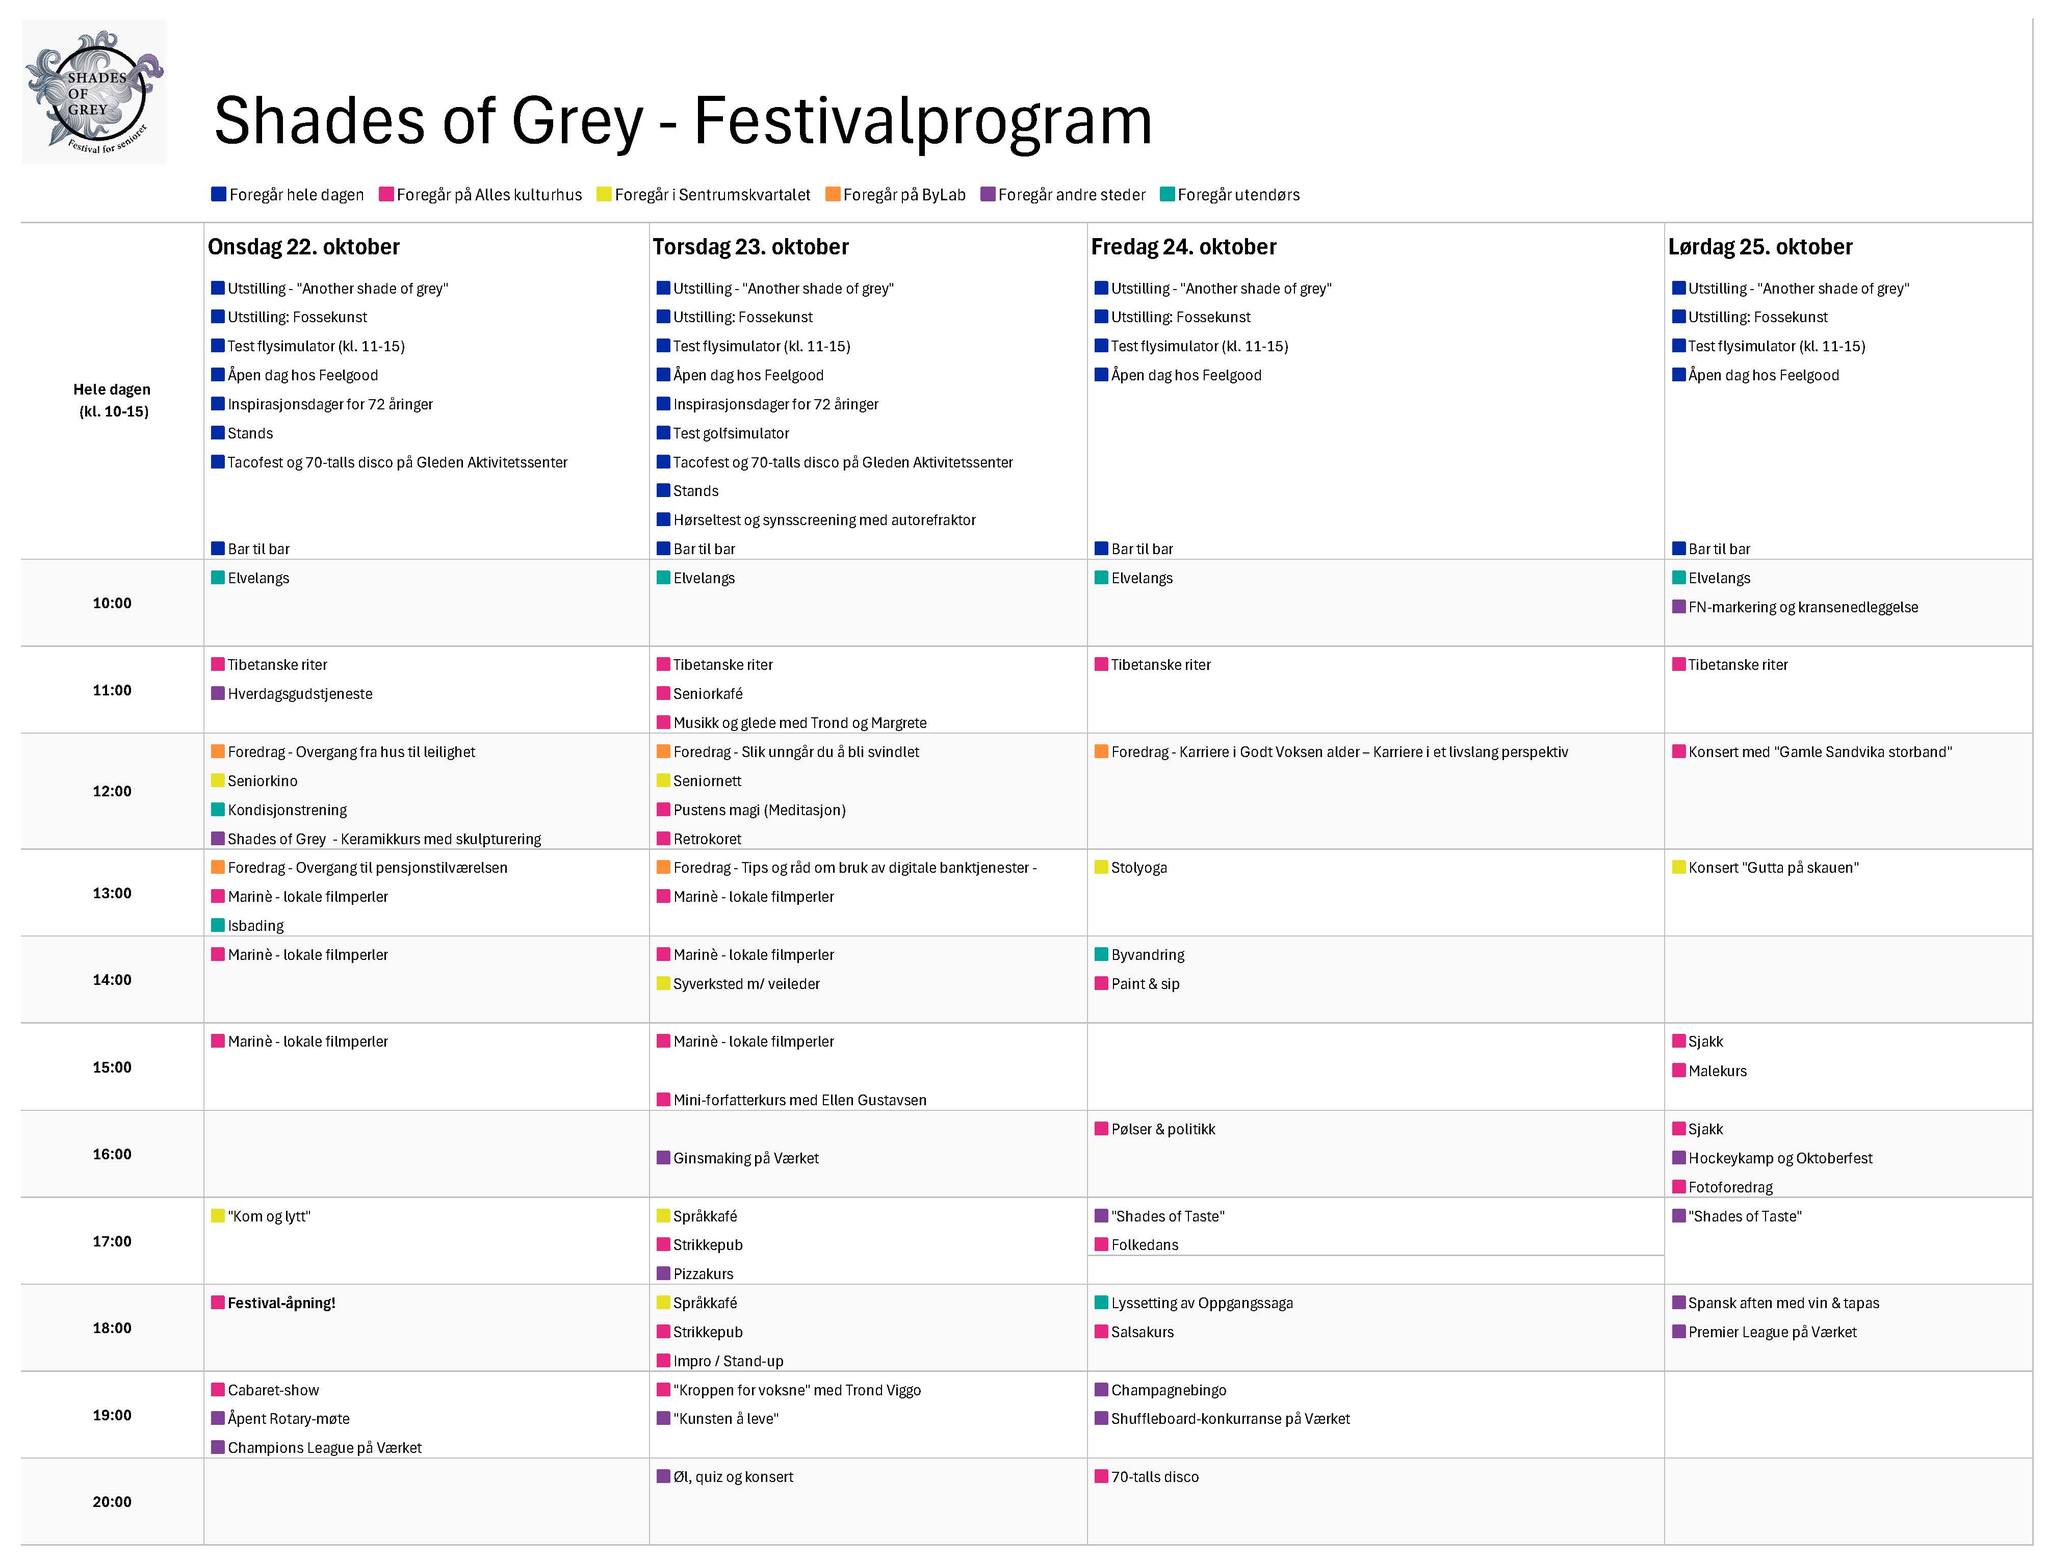Screen dimensions: 2048x1561
Task: Click 'FN-markering og kransenedleggelse' on Saturday
Action: pos(1803,607)
